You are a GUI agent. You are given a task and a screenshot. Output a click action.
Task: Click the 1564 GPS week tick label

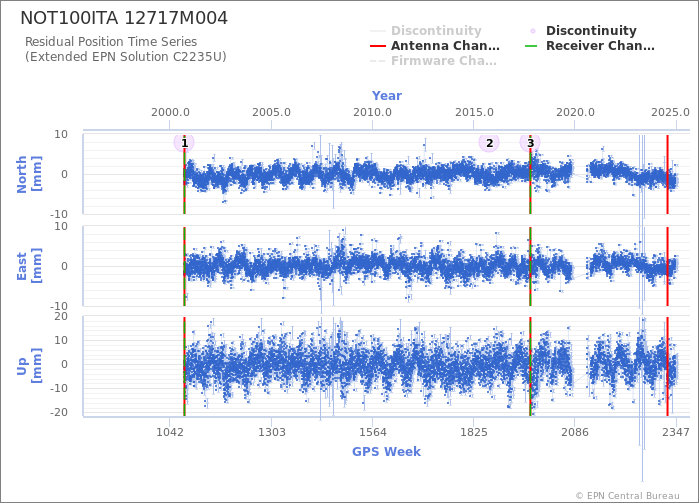click(372, 432)
